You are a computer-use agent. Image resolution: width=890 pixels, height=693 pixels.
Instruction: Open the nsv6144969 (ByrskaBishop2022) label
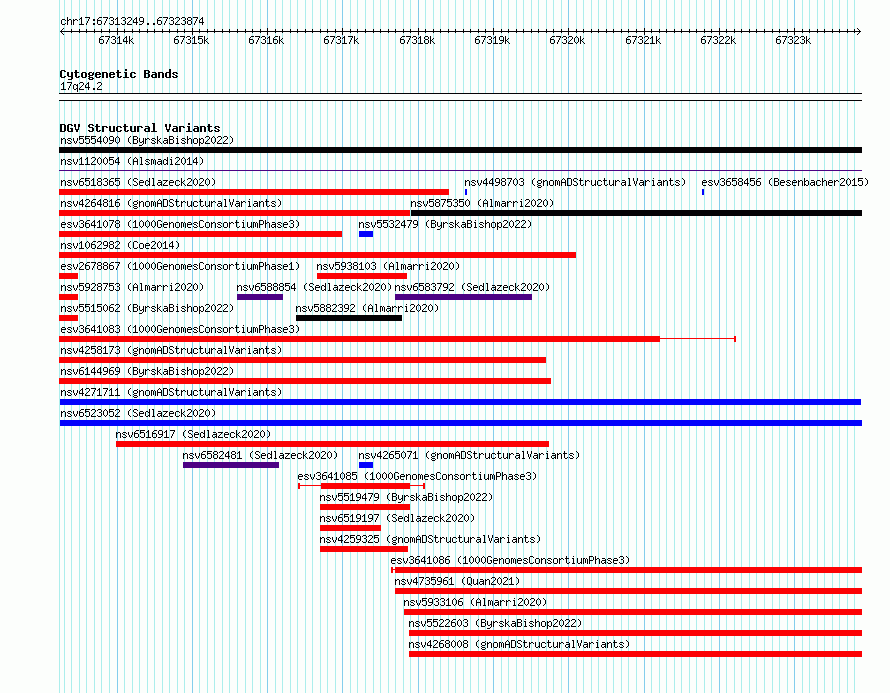(147, 371)
